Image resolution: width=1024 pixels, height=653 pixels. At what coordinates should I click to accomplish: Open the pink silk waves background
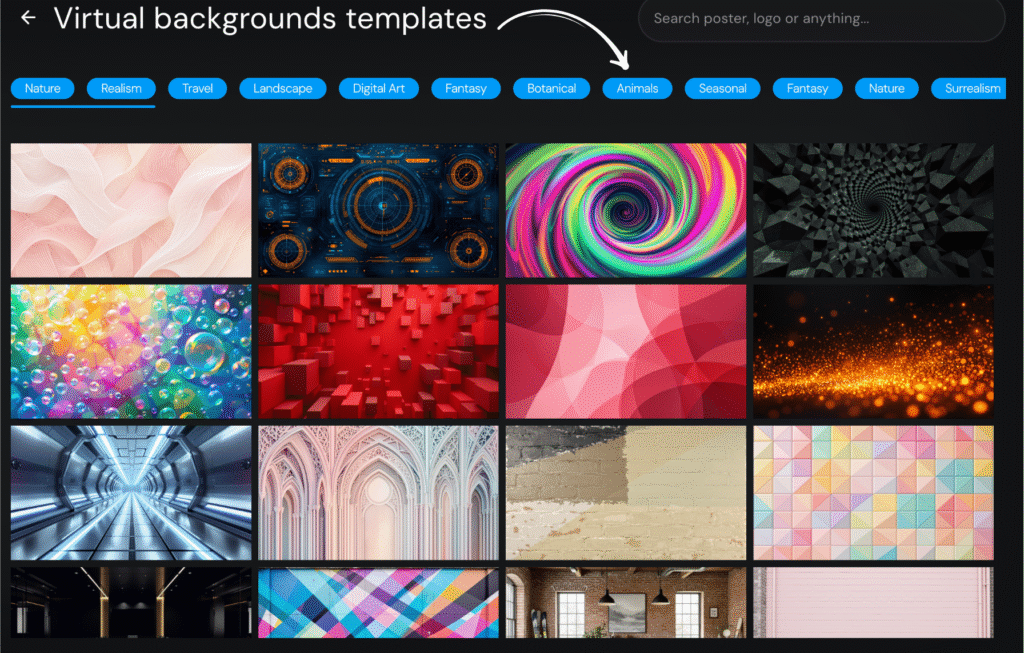coord(131,210)
